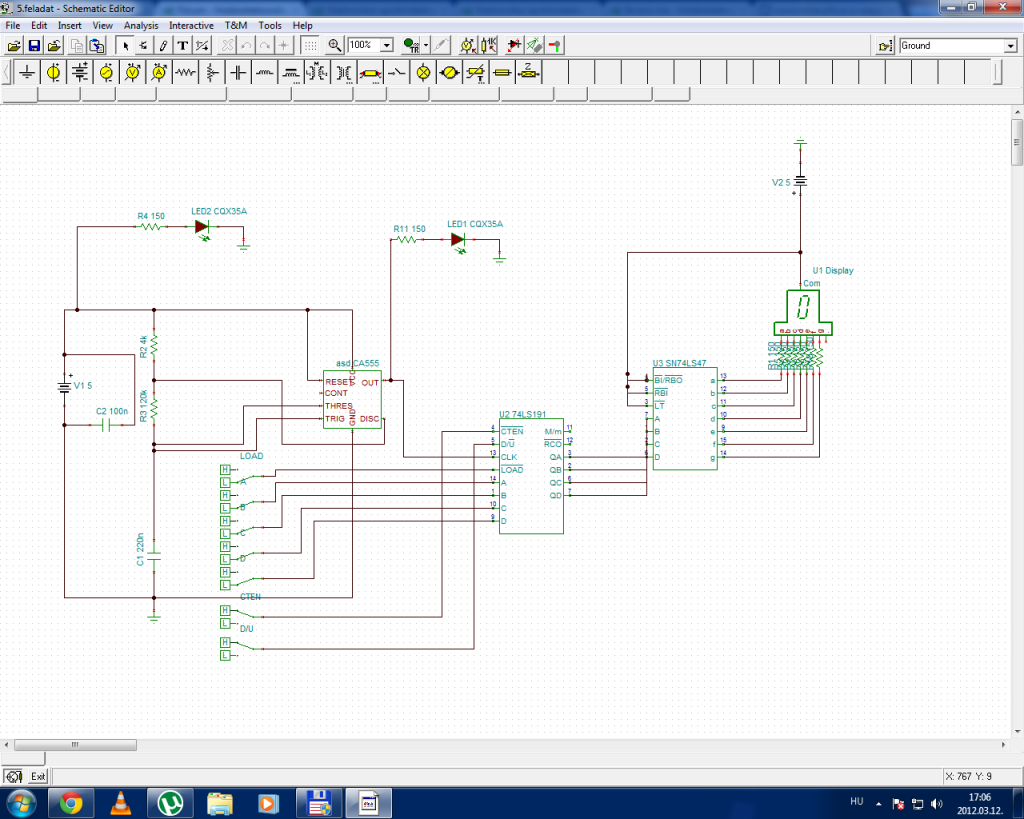Click the Open file toolbar icon

point(14,46)
